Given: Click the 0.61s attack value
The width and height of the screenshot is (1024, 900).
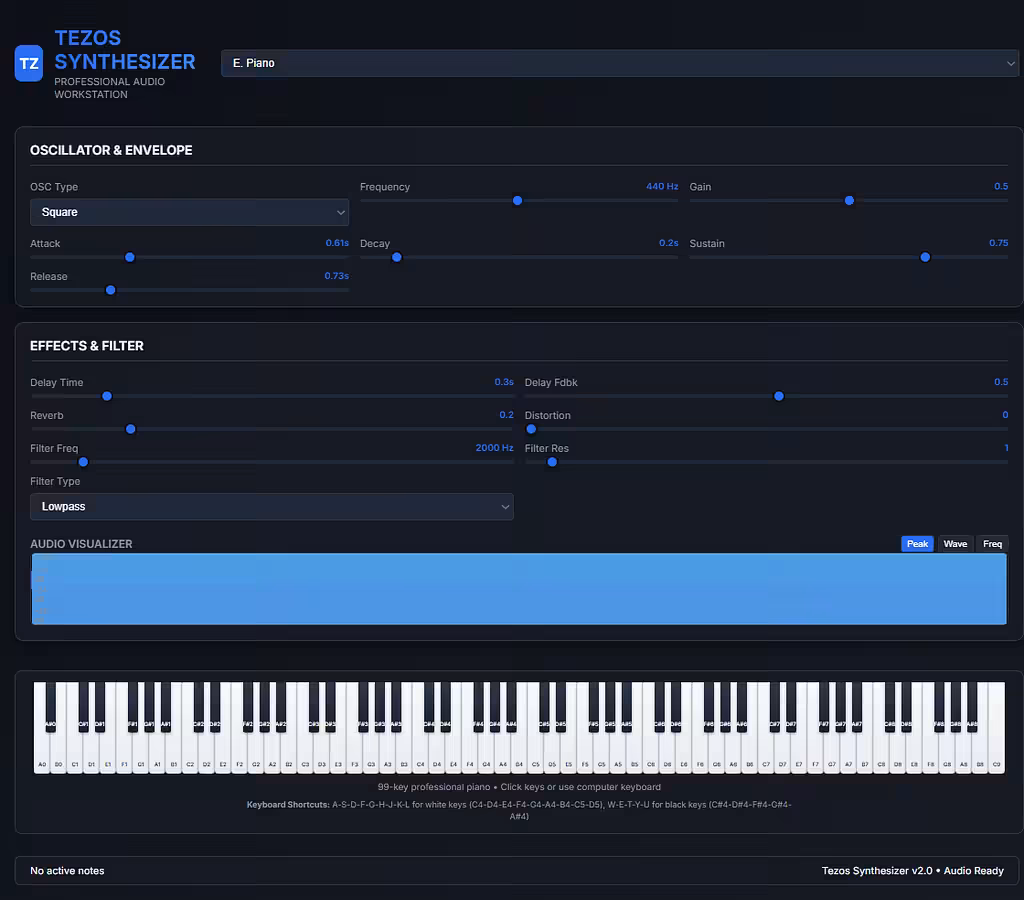Looking at the screenshot, I should click(337, 243).
